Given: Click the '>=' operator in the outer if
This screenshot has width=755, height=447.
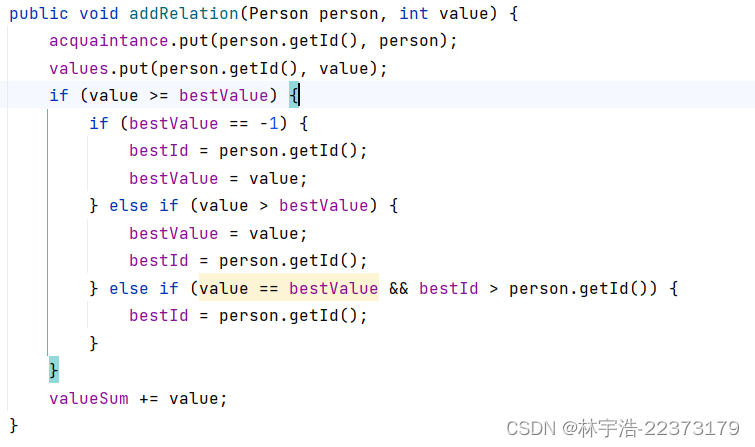Looking at the screenshot, I should pos(158,95).
